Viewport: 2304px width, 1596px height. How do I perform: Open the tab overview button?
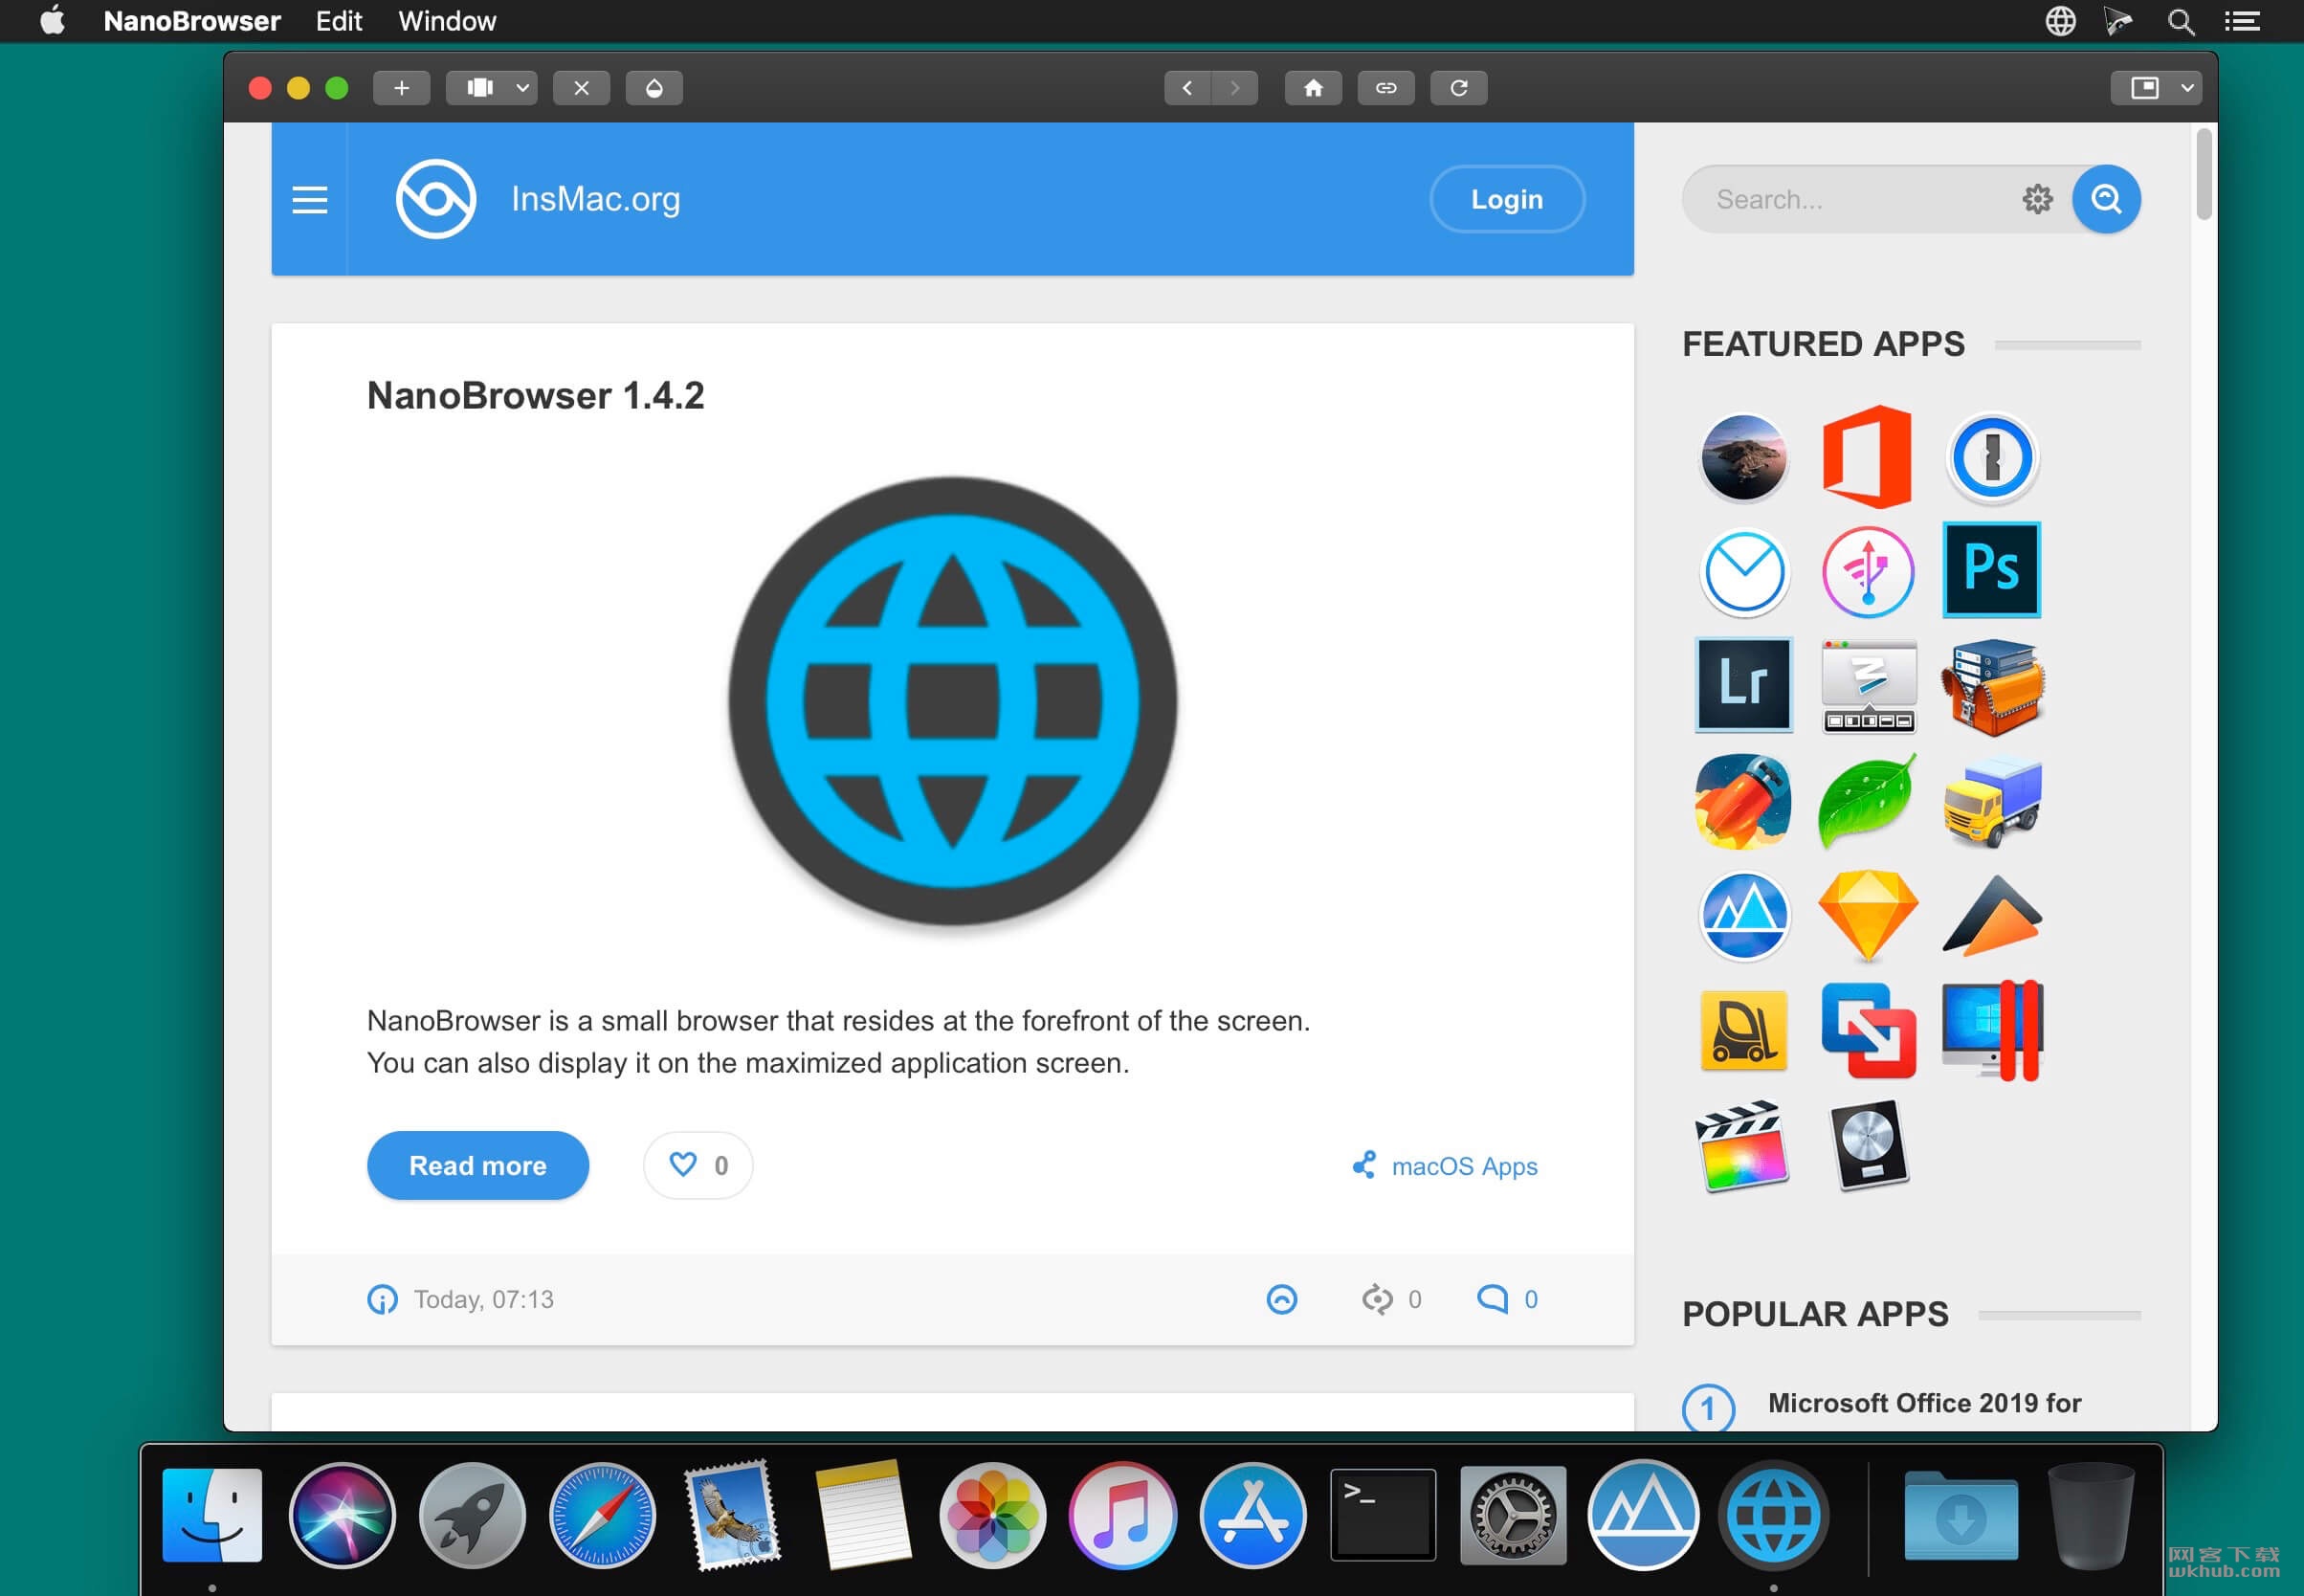(x=480, y=88)
